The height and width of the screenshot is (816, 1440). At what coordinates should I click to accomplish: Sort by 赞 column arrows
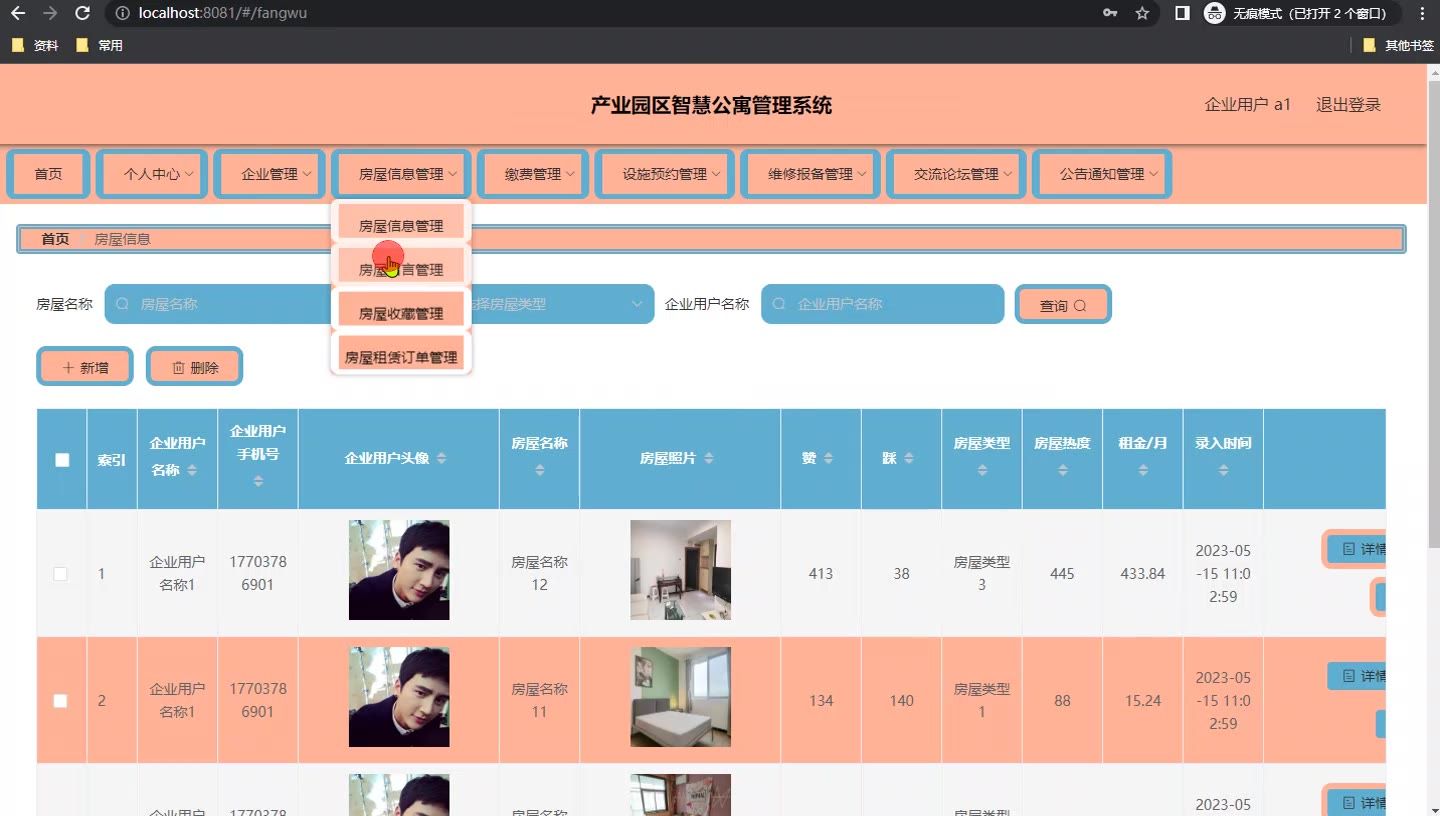(x=829, y=458)
